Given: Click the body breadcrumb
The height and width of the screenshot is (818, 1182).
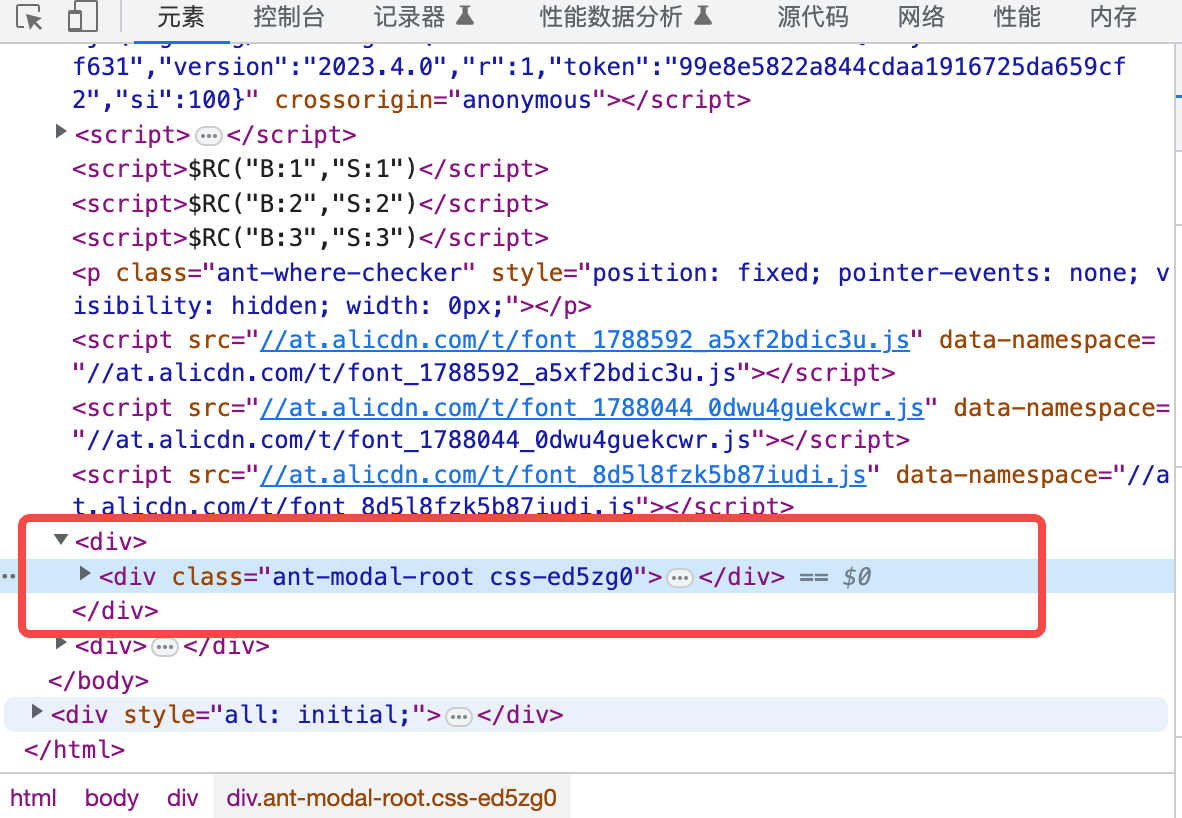Looking at the screenshot, I should tap(112, 798).
